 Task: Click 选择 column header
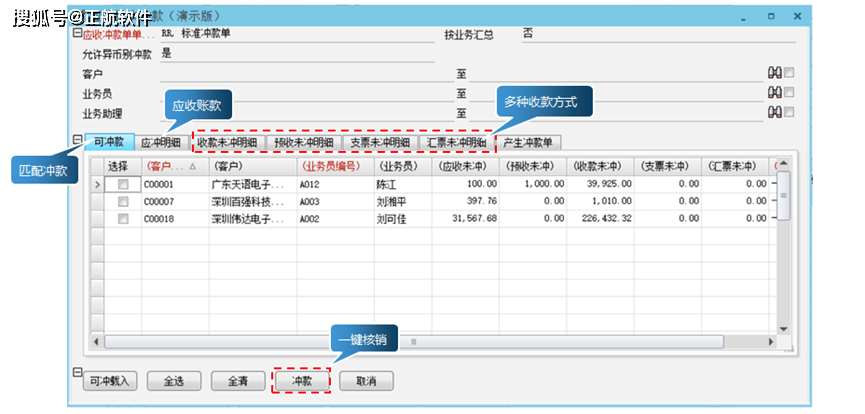point(123,166)
